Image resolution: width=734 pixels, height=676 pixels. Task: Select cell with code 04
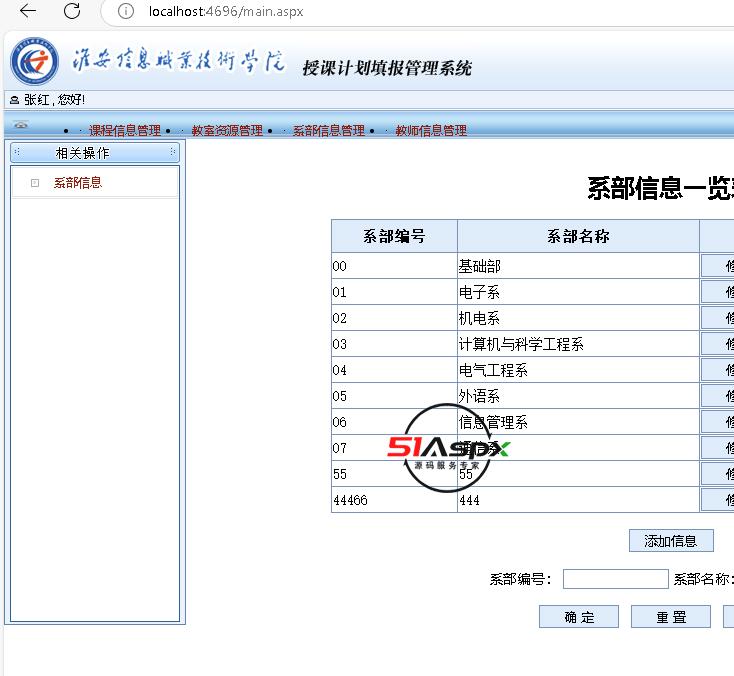coord(394,370)
